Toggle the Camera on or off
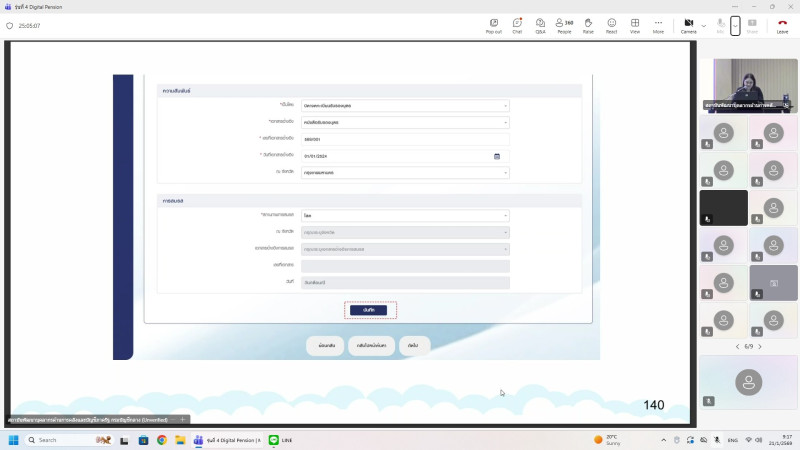Screen dimensions: 800x450 pyautogui.click(x=689, y=25)
